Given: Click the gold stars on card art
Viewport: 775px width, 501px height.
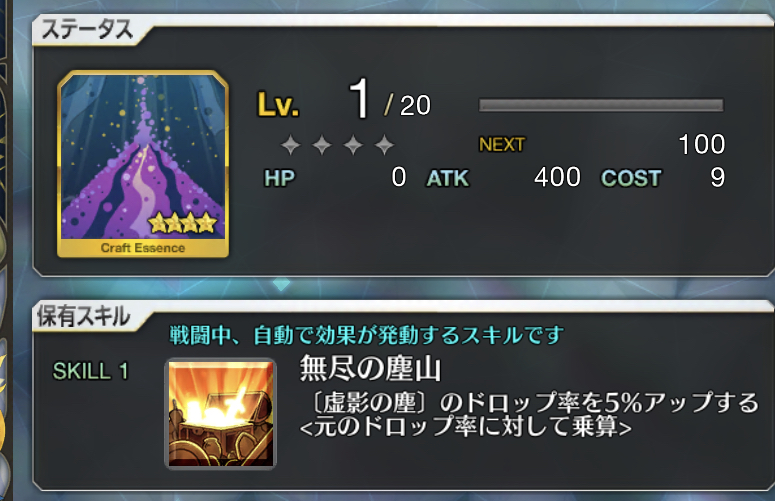Looking at the screenshot, I should [183, 223].
